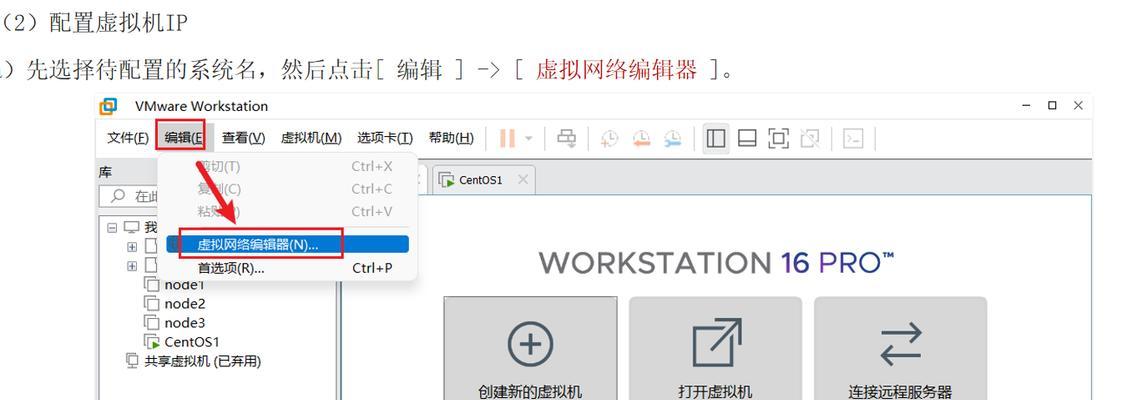Click 打开虚拟机 tile

[x=716, y=348]
